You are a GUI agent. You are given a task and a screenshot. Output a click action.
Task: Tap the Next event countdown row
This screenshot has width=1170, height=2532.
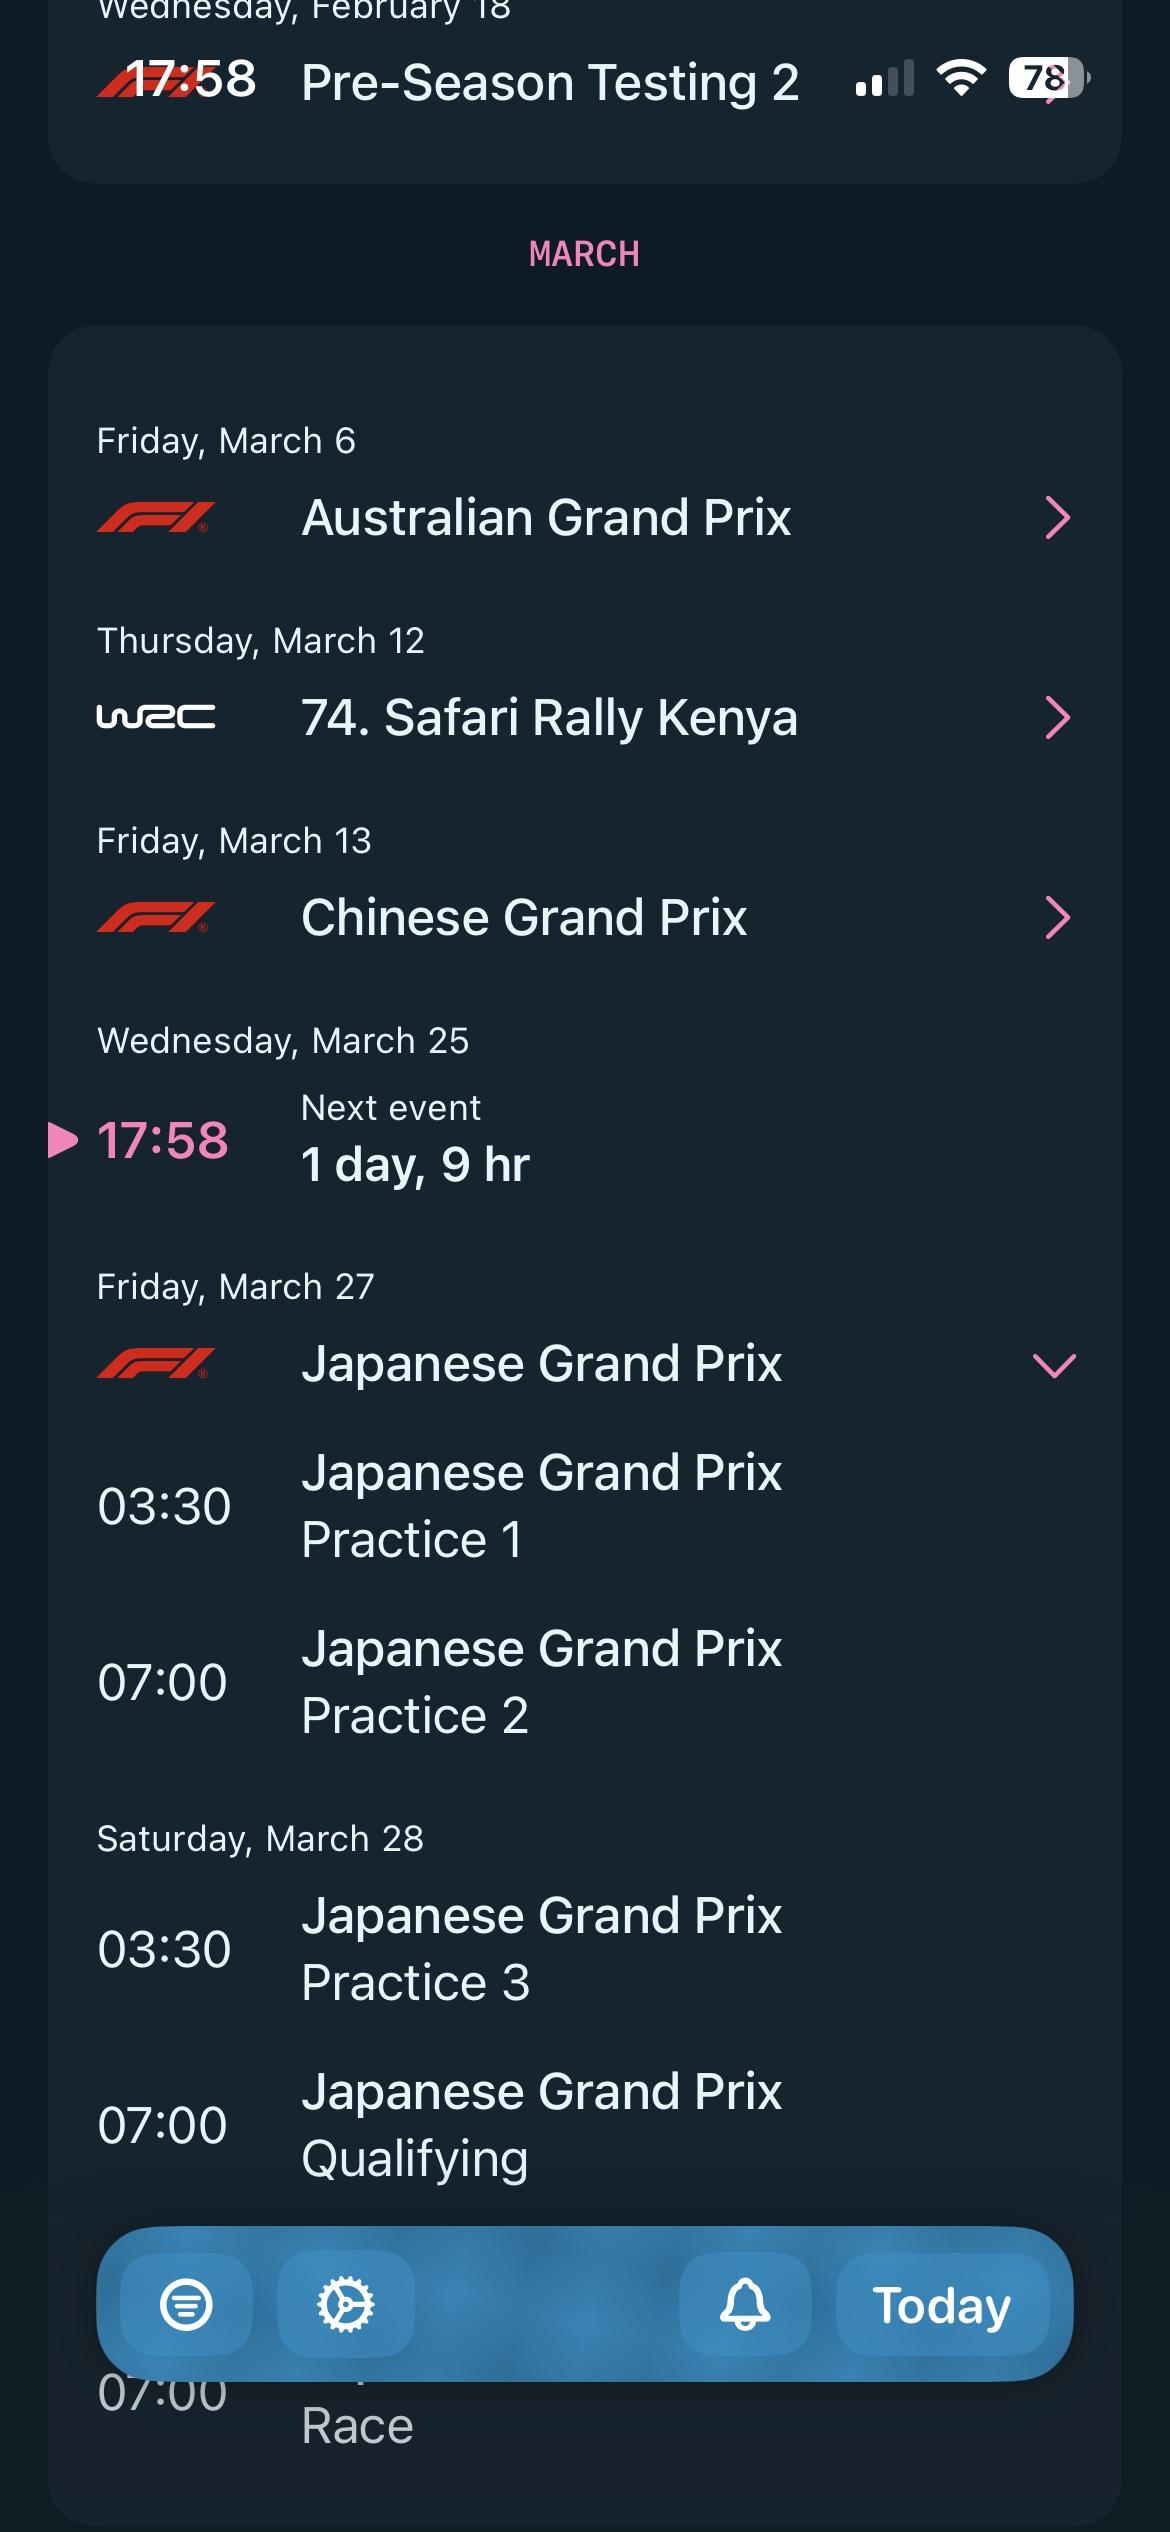point(415,1140)
